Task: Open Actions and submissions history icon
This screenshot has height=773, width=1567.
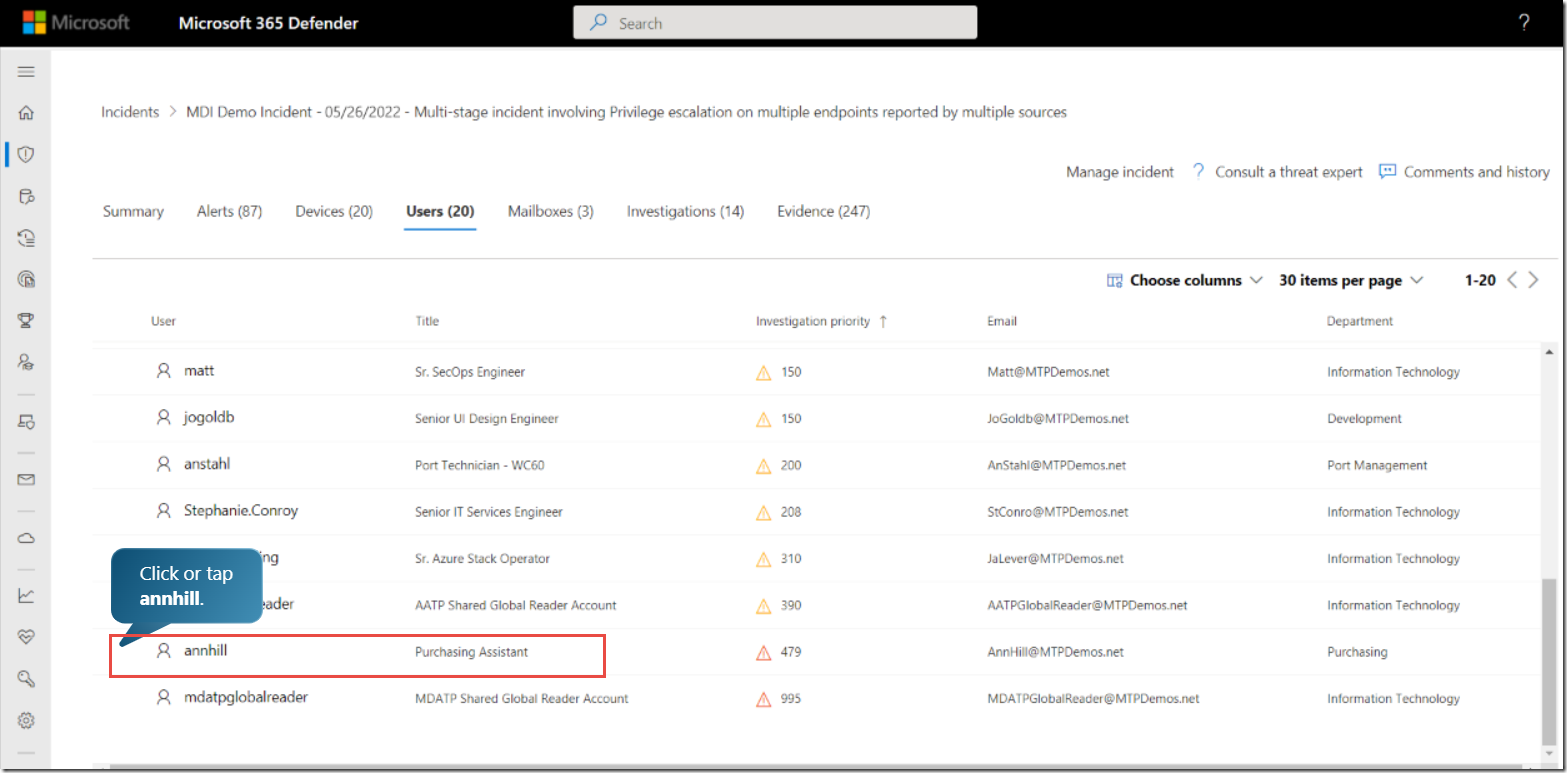Action: (x=27, y=237)
